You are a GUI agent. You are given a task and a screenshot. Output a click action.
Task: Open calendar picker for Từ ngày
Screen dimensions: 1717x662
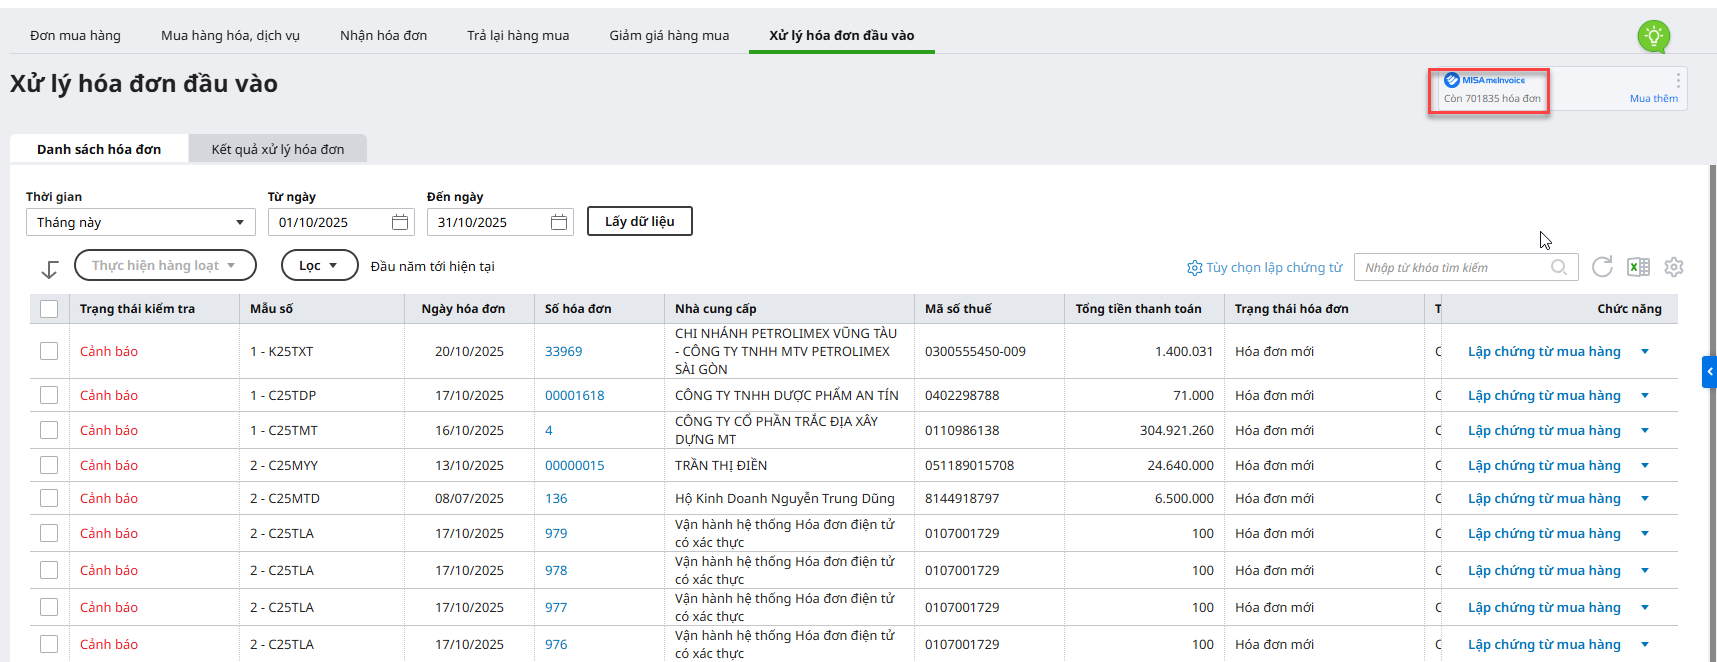pos(400,222)
